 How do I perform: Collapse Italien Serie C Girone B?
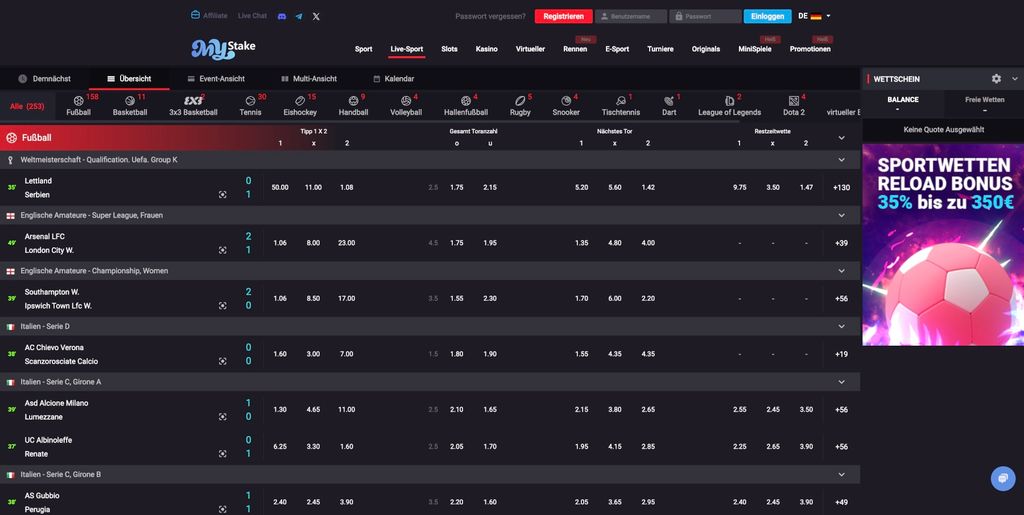841,475
